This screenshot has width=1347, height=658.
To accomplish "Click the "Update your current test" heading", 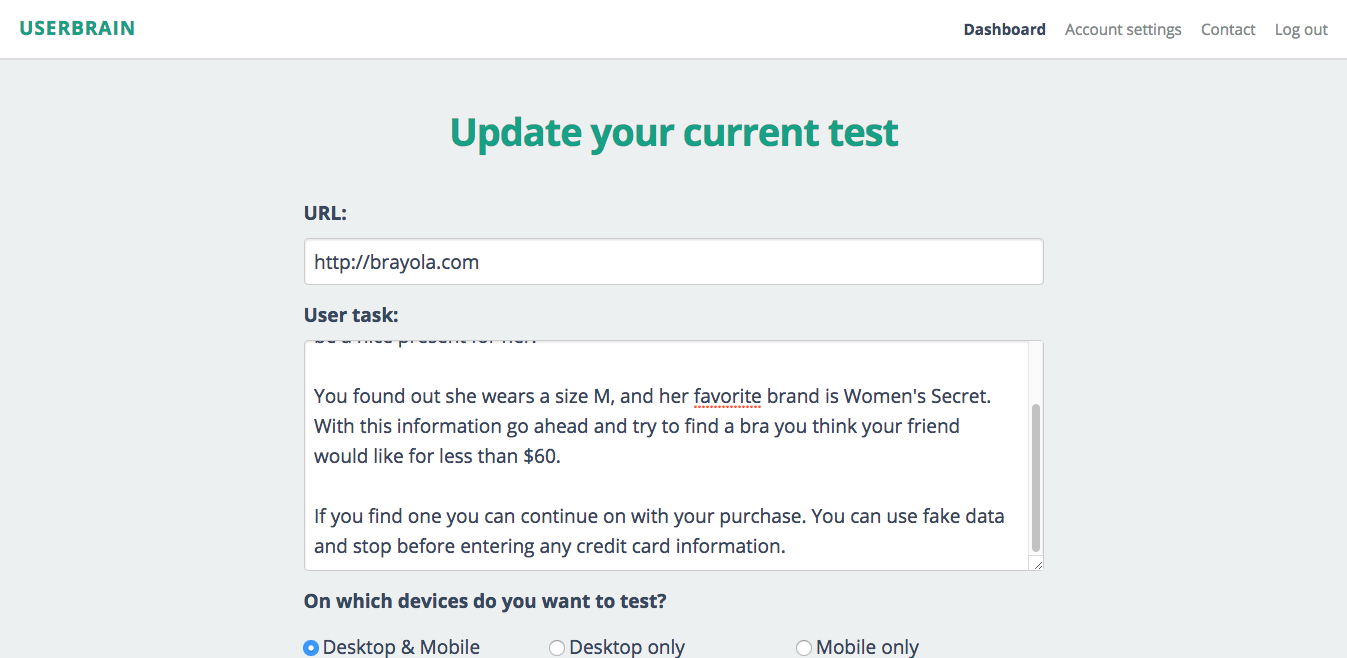I will [674, 132].
